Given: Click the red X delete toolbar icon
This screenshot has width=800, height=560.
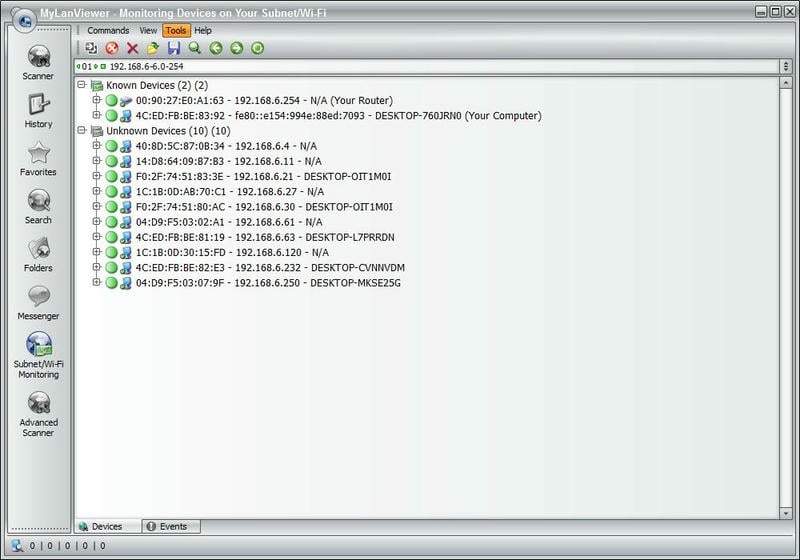Looking at the screenshot, I should (132, 48).
